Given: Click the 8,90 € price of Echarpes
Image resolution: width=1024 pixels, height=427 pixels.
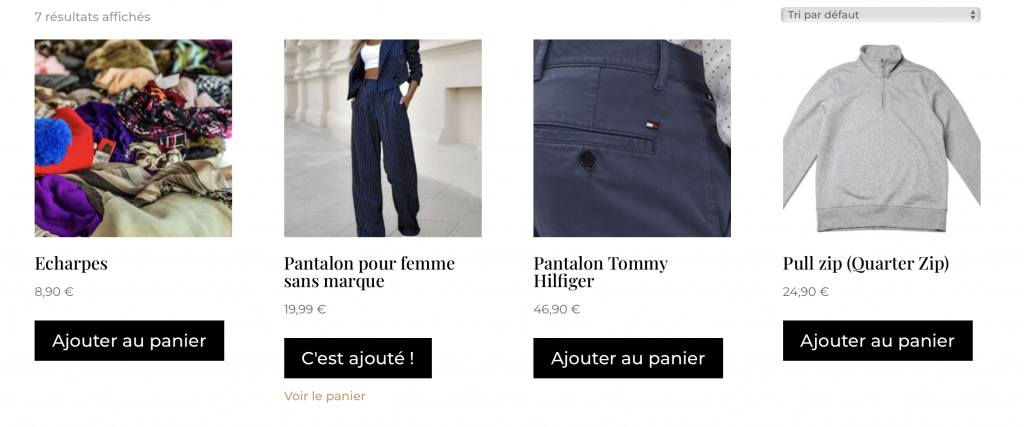Looking at the screenshot, I should click(x=54, y=292).
